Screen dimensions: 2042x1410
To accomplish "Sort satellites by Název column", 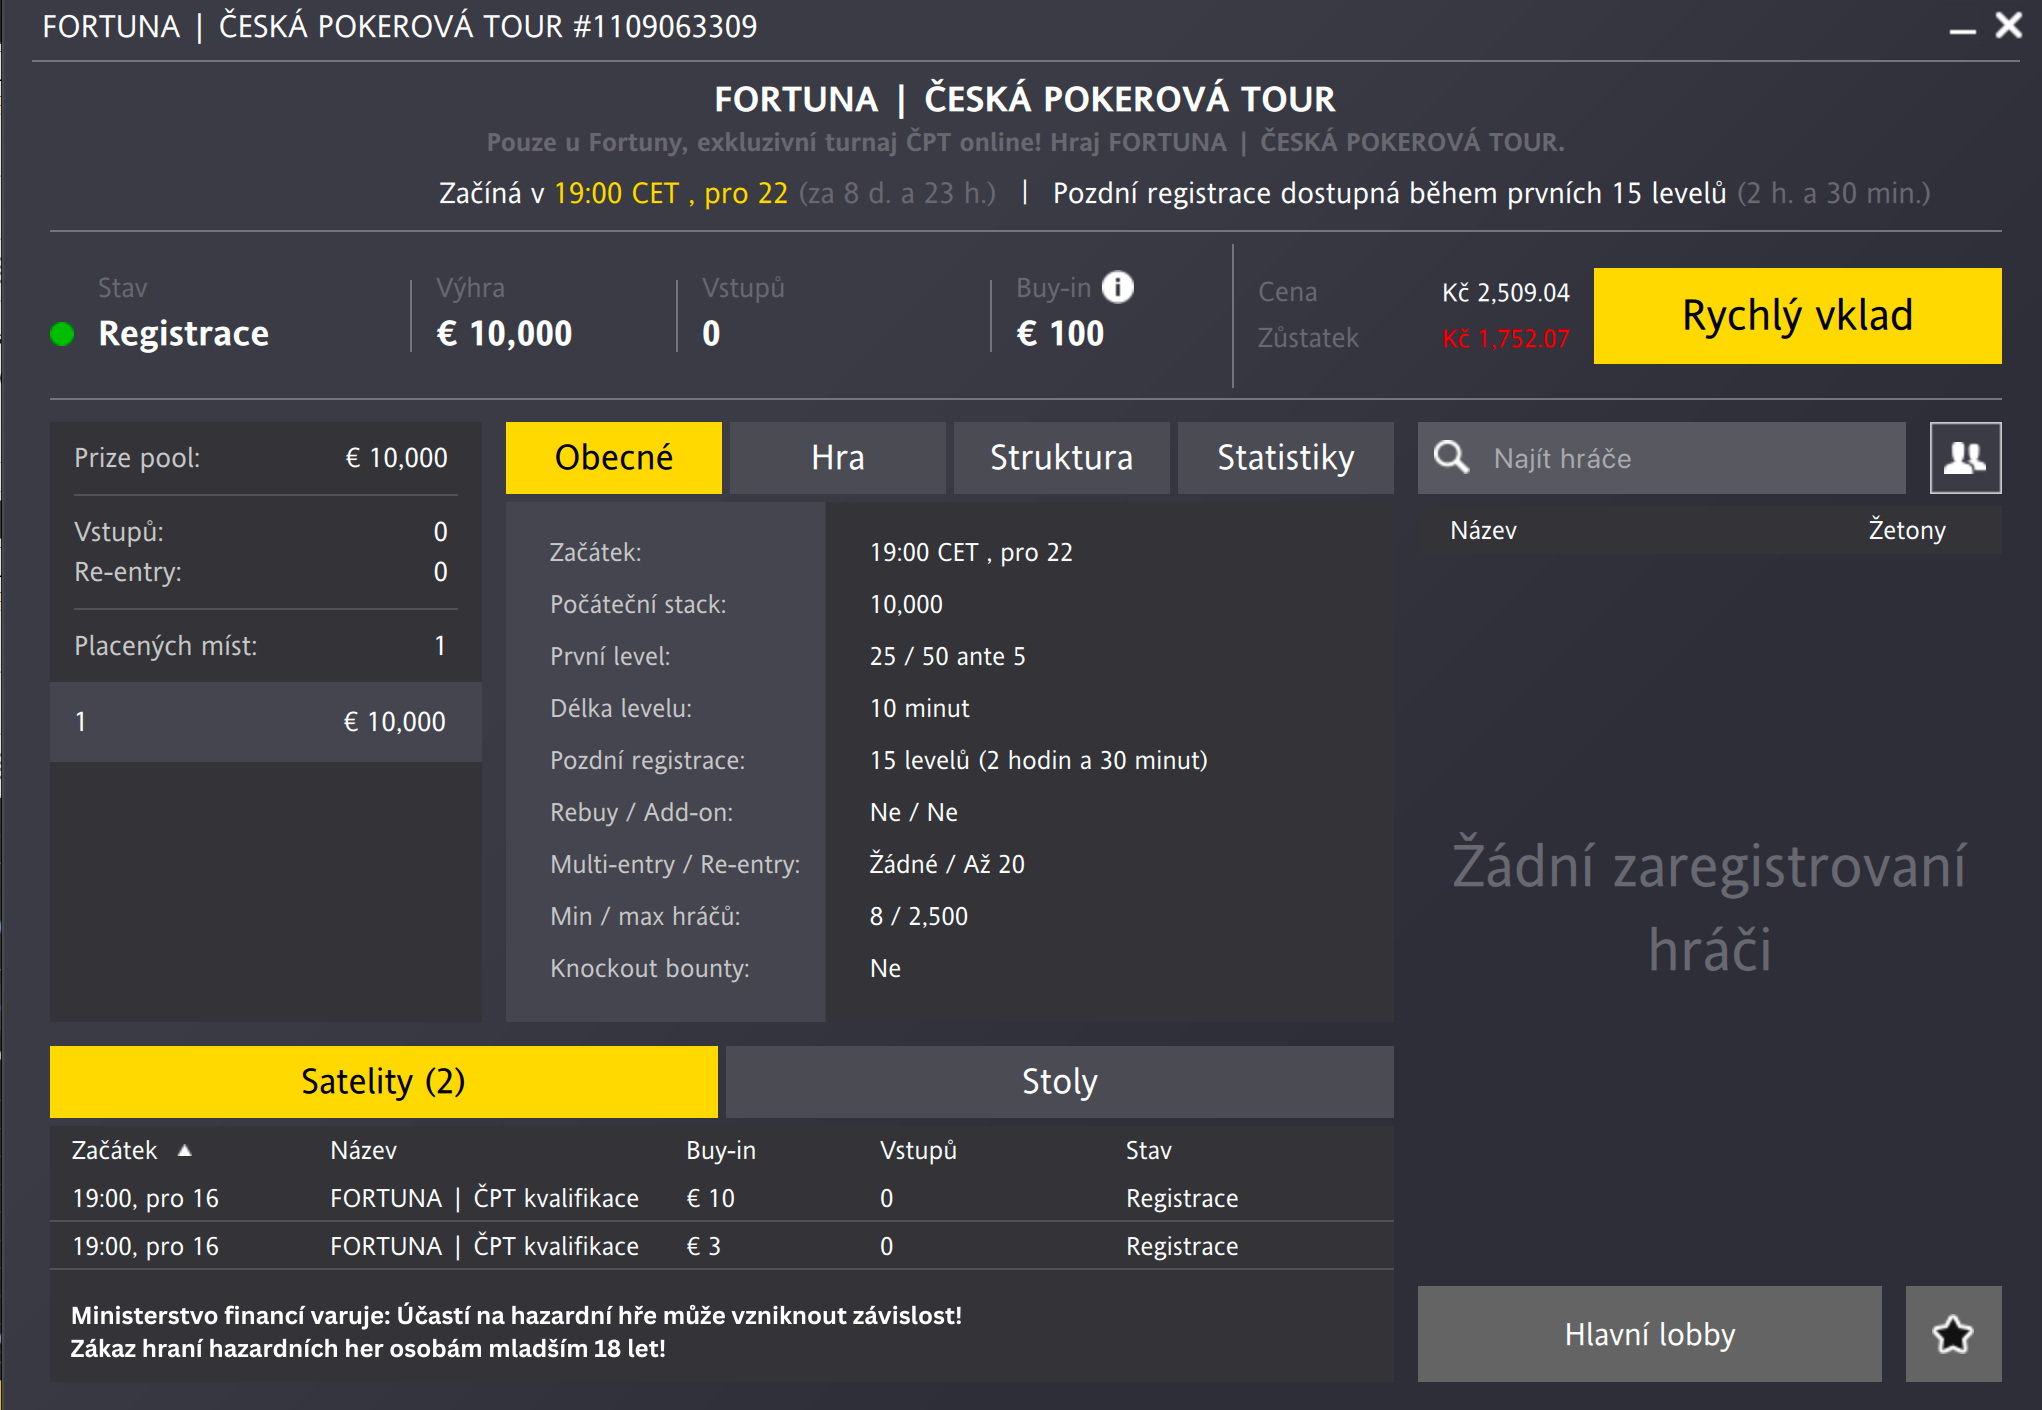I will (364, 1150).
